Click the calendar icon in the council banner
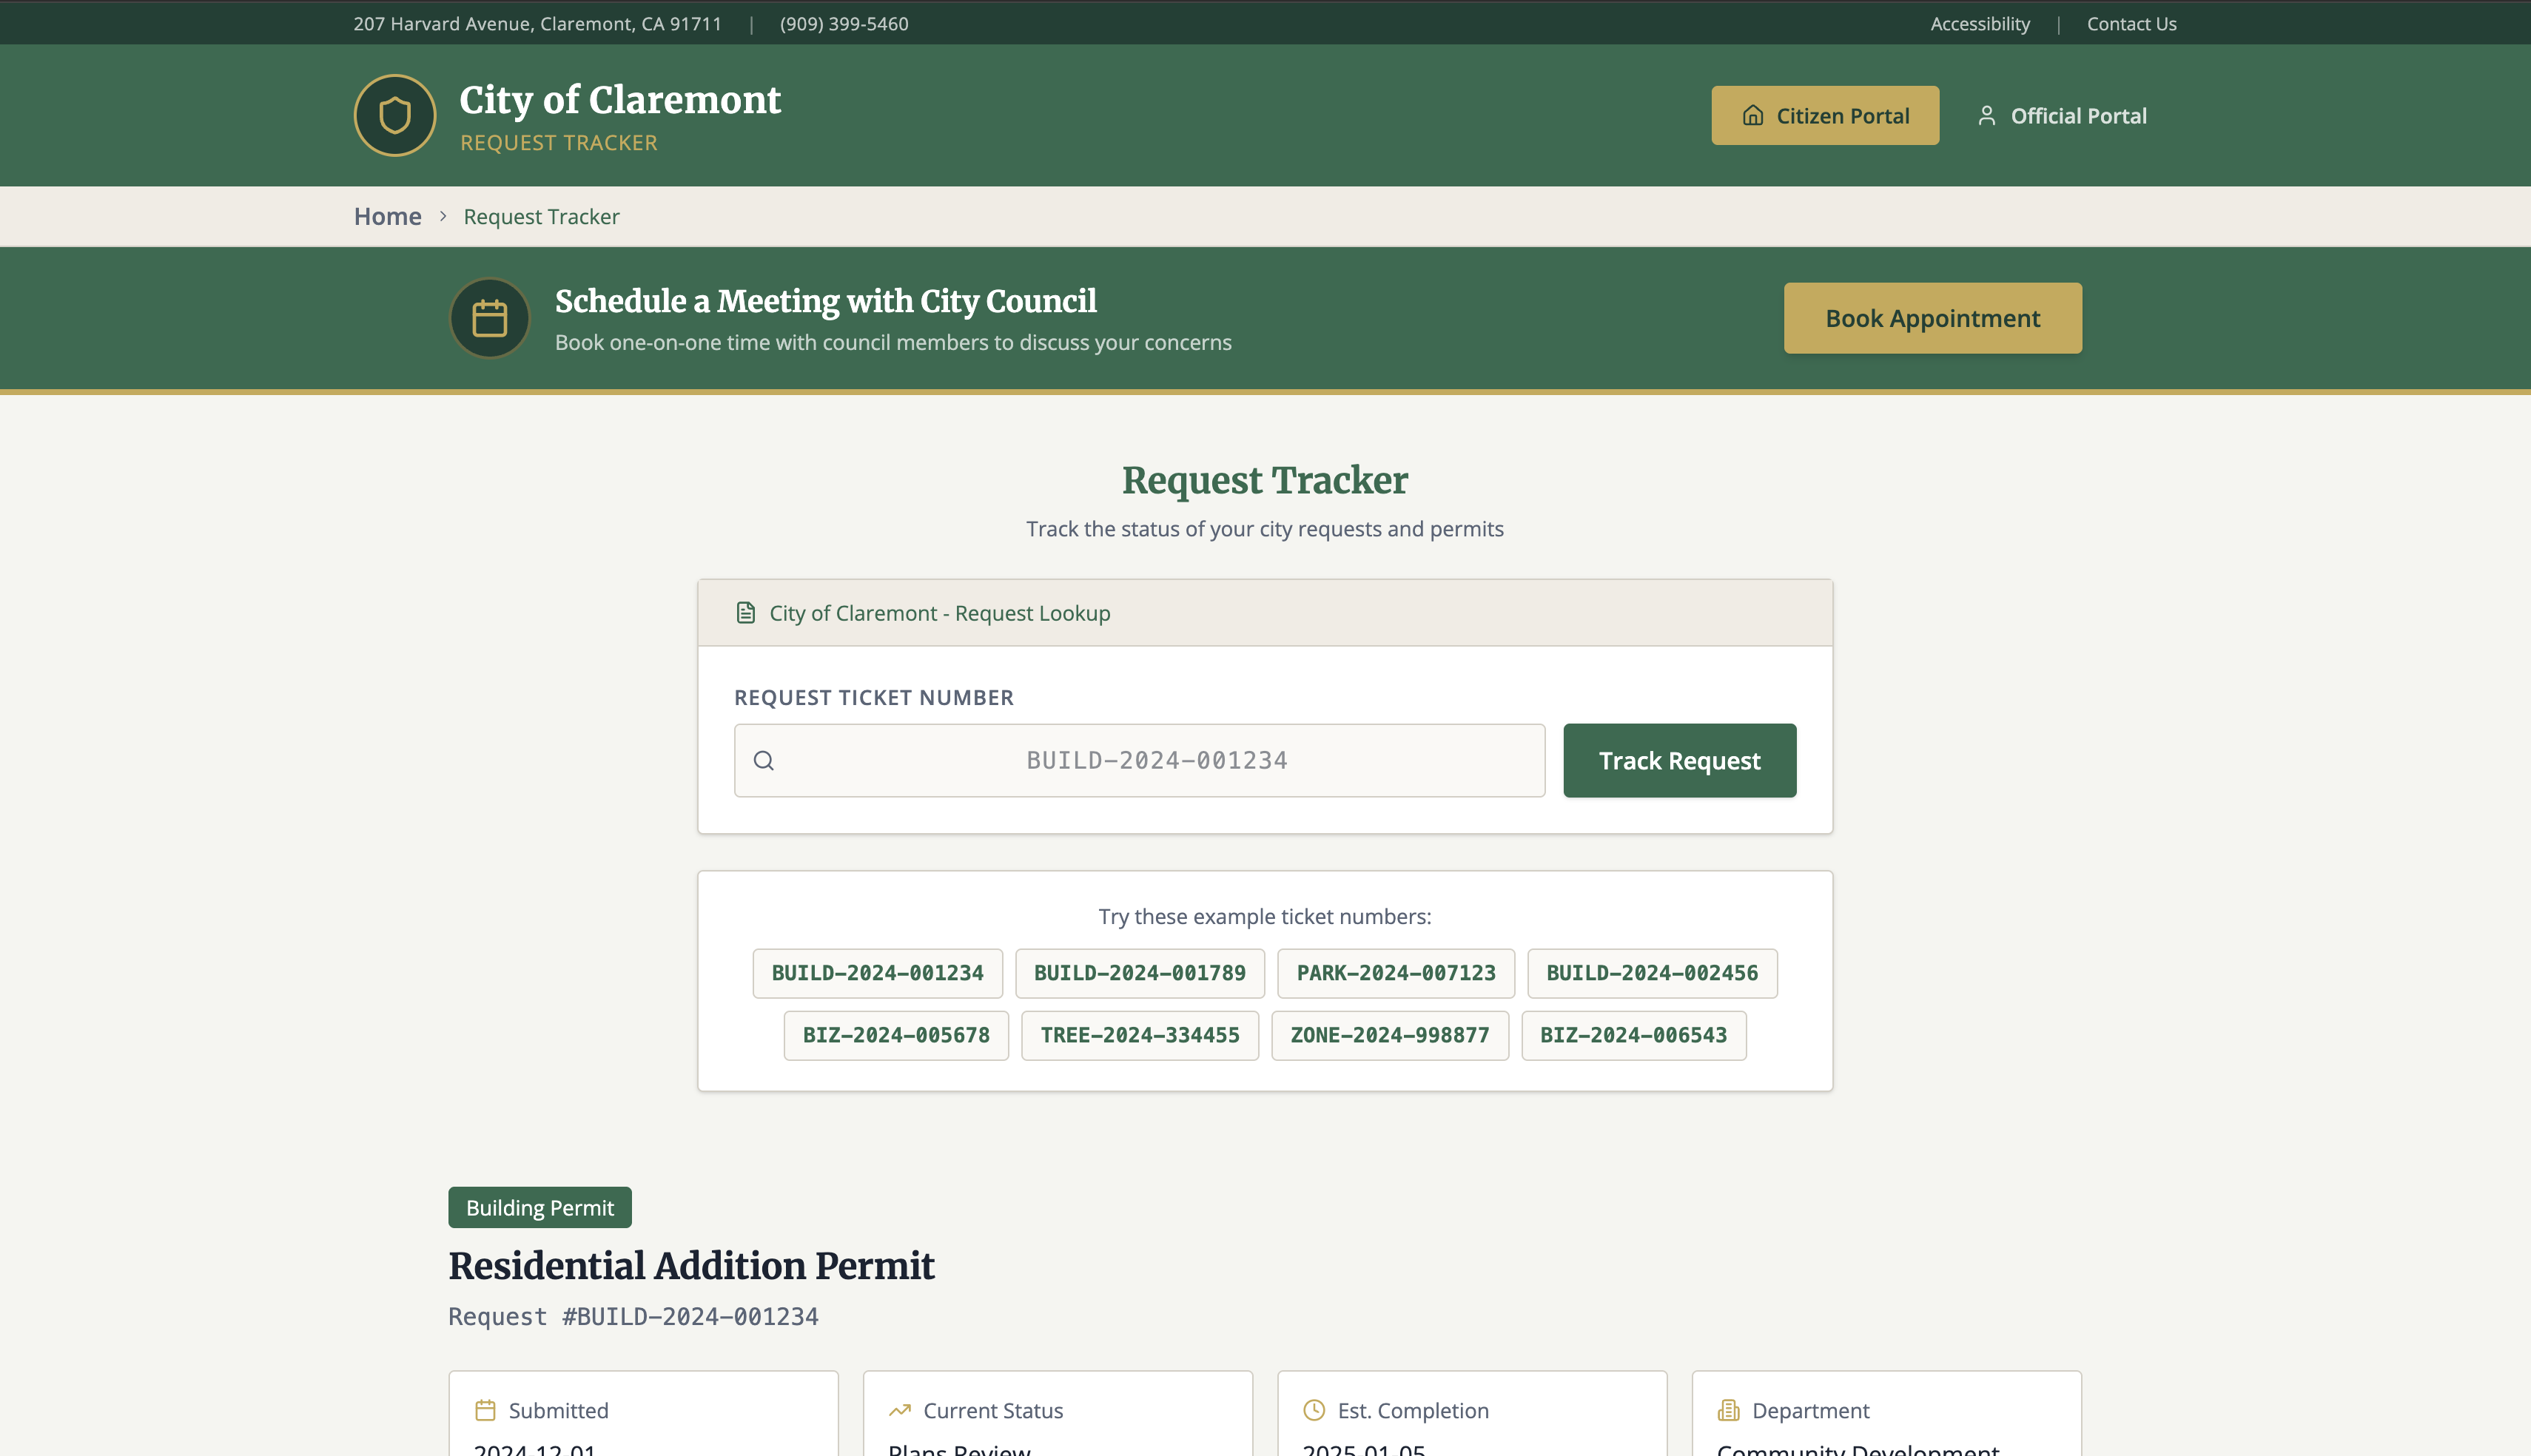The image size is (2531, 1456). click(x=489, y=317)
